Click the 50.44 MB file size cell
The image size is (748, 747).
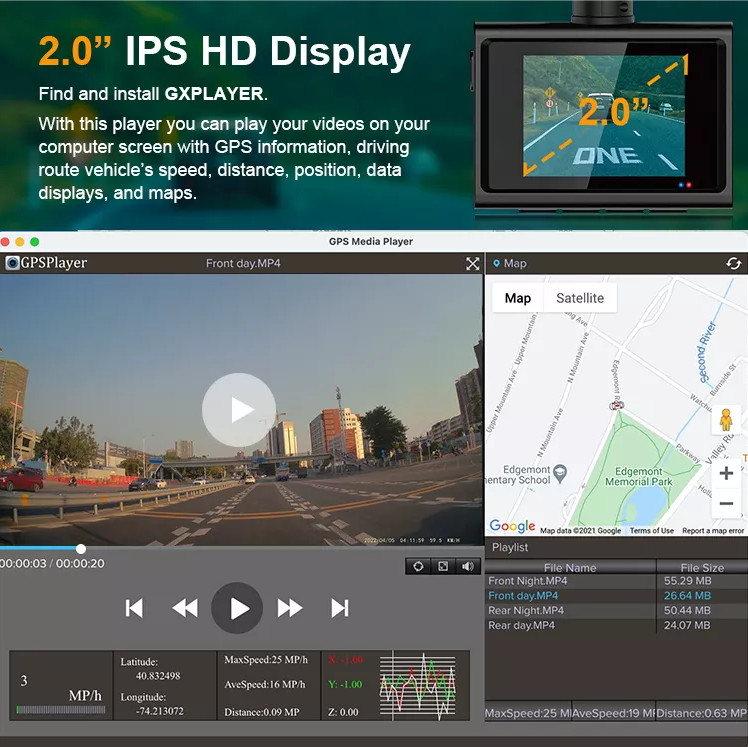tap(687, 611)
